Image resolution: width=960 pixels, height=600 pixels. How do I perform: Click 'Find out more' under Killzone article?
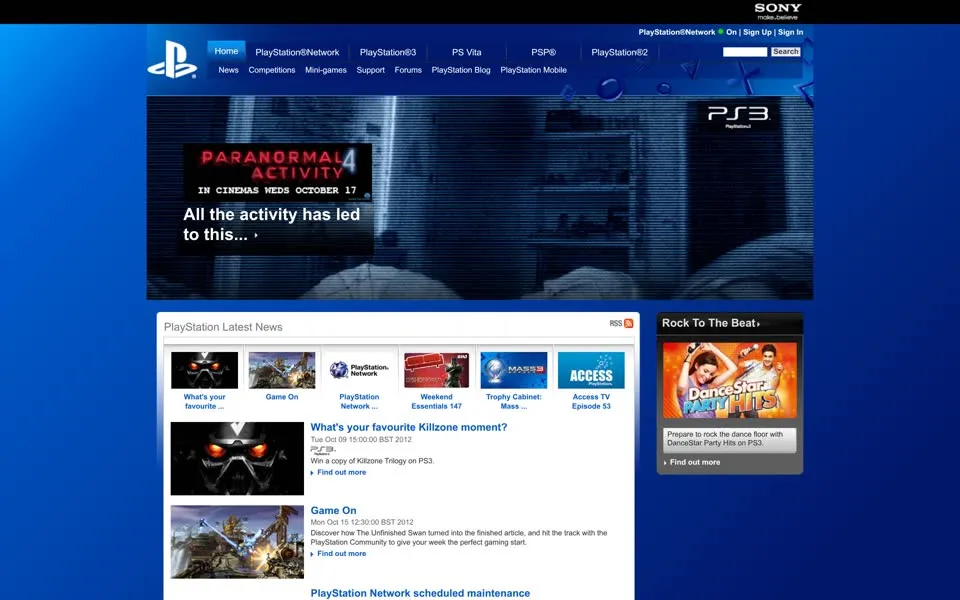(x=341, y=472)
